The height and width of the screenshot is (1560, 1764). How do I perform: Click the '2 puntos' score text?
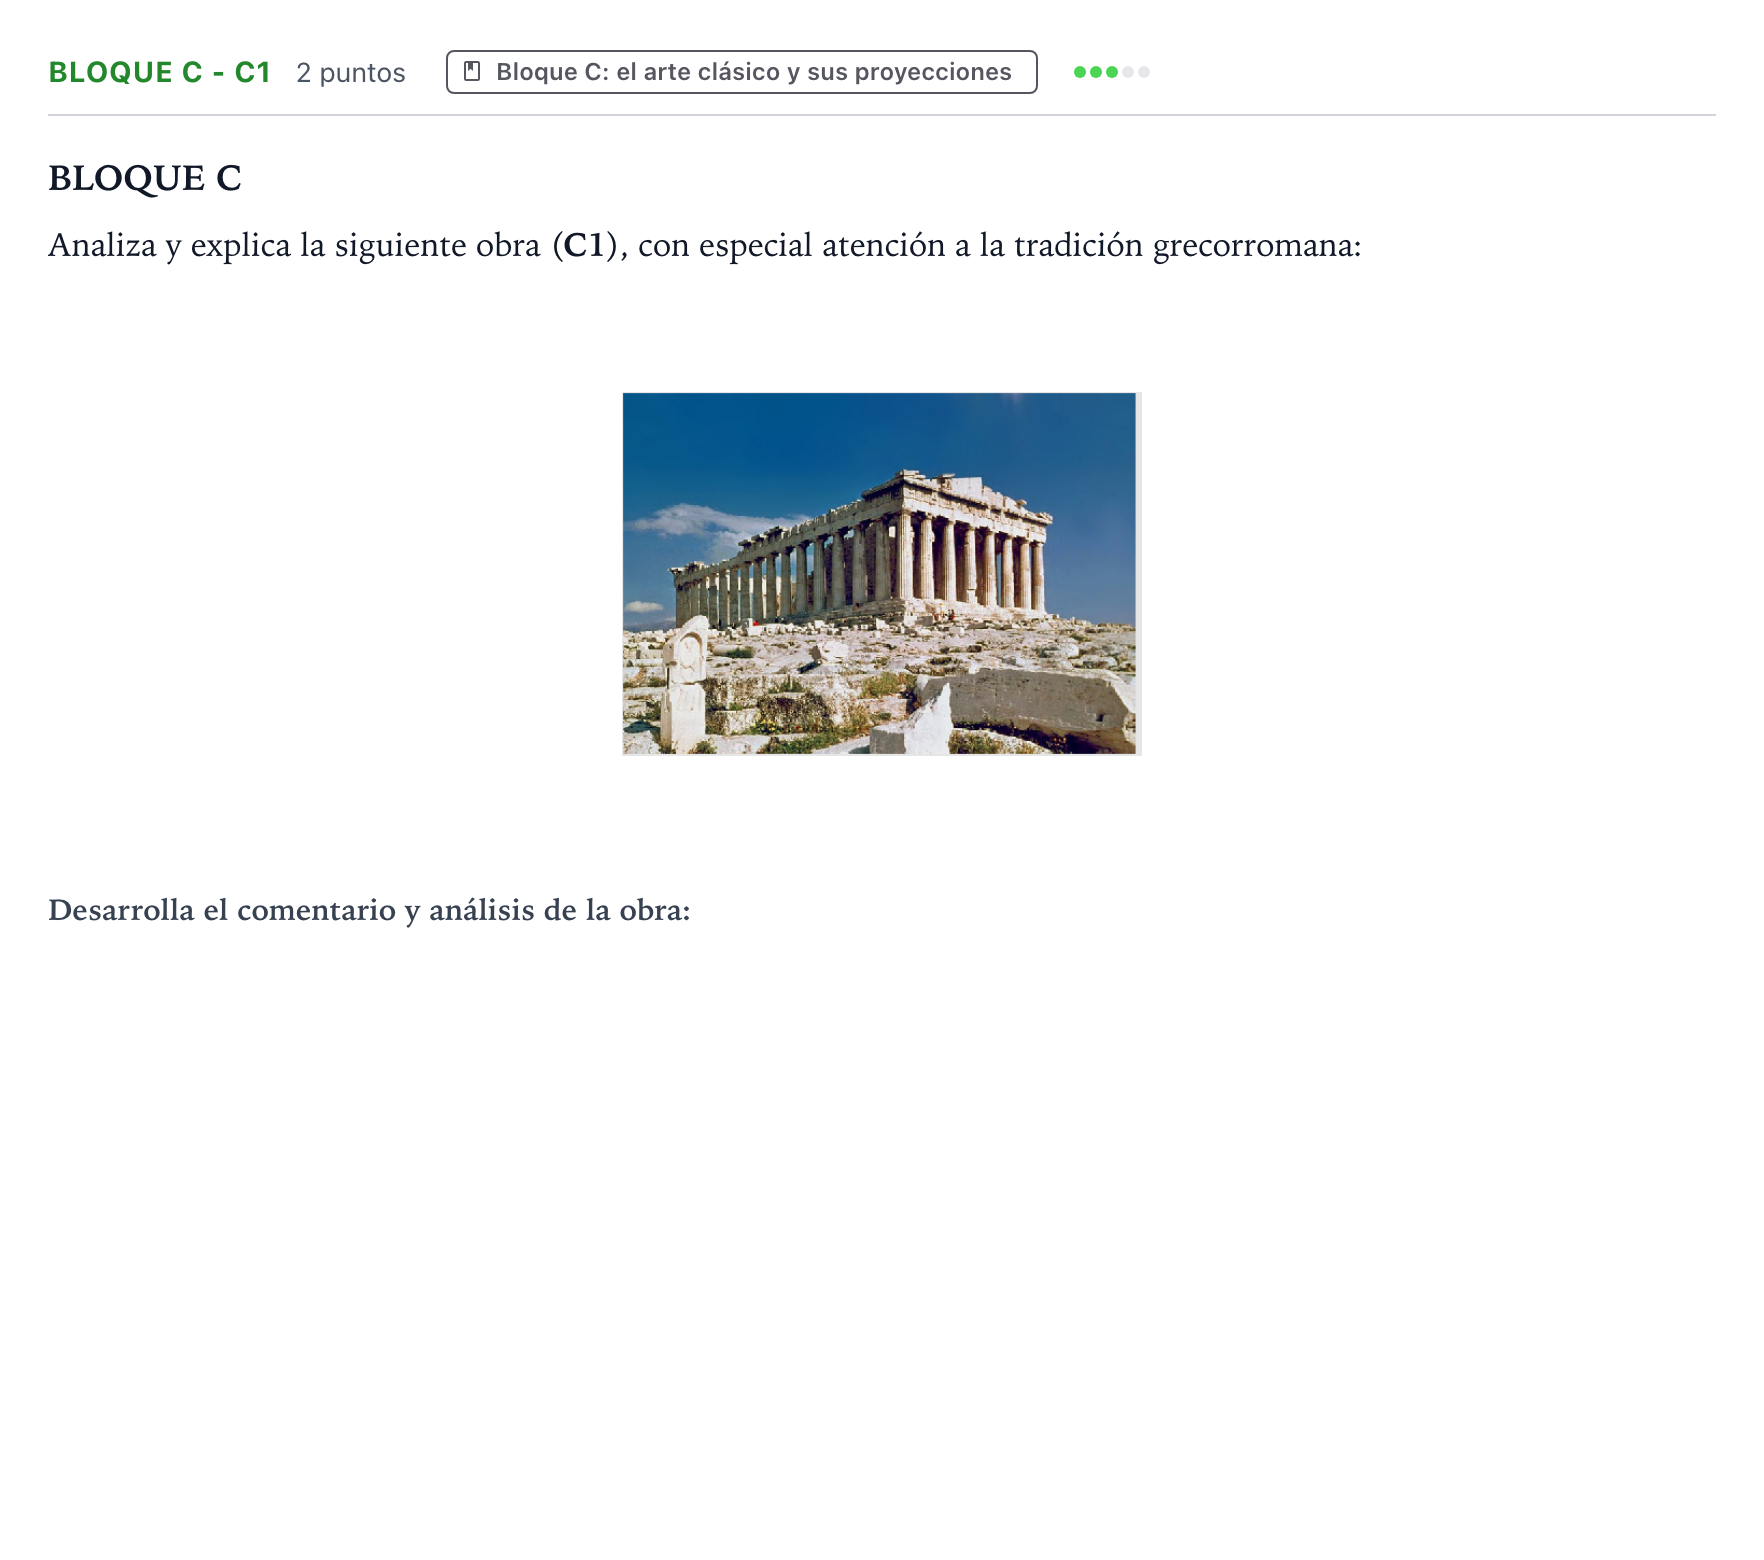click(351, 73)
